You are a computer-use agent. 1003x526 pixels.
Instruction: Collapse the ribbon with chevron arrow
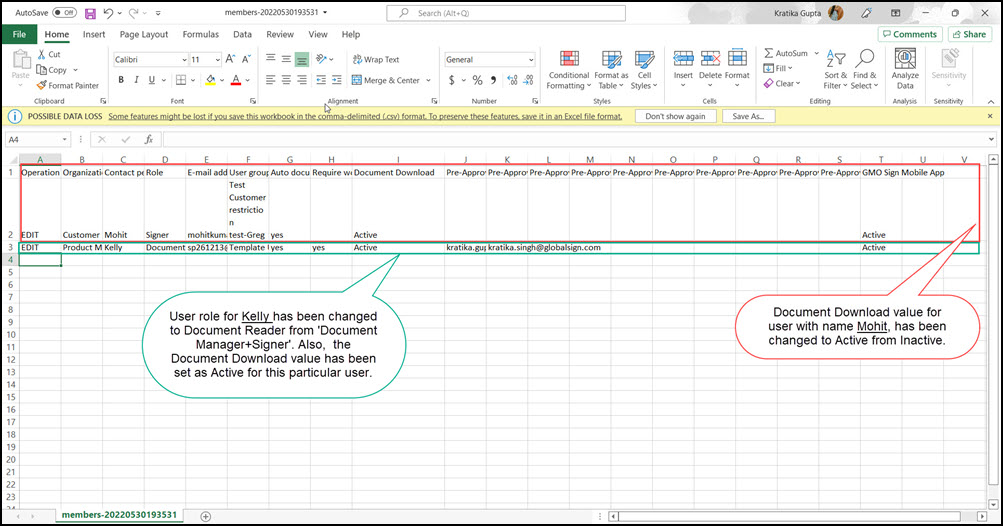tap(990, 102)
